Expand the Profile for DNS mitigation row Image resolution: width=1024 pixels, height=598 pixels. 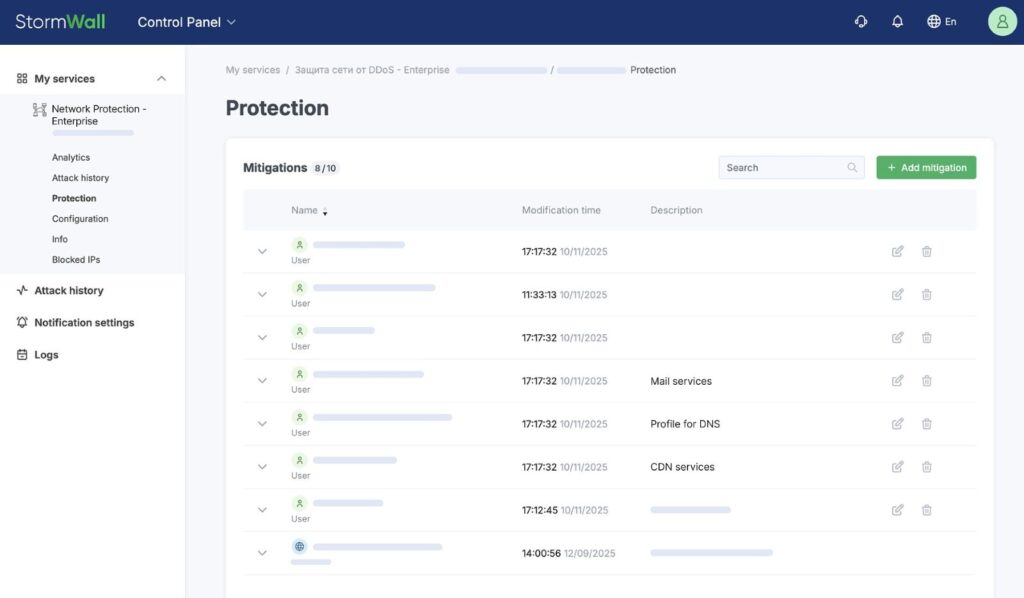pos(262,423)
